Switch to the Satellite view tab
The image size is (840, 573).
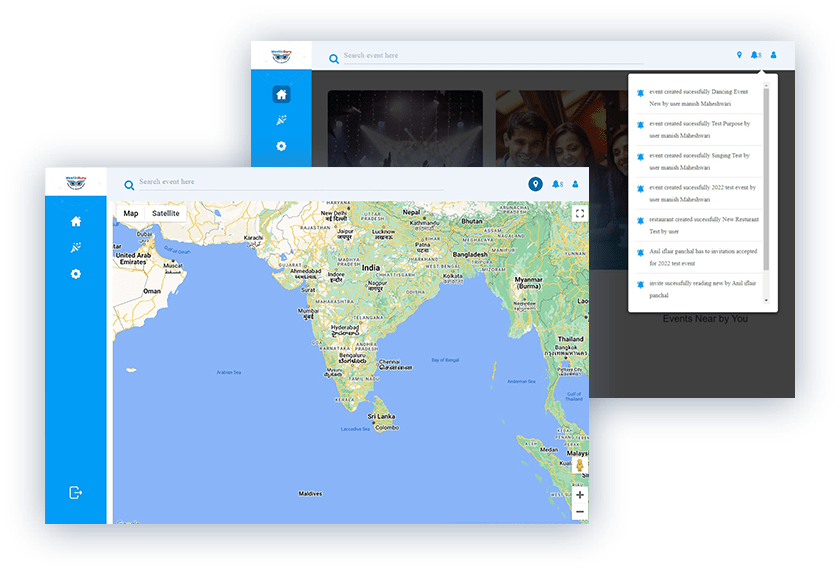166,213
